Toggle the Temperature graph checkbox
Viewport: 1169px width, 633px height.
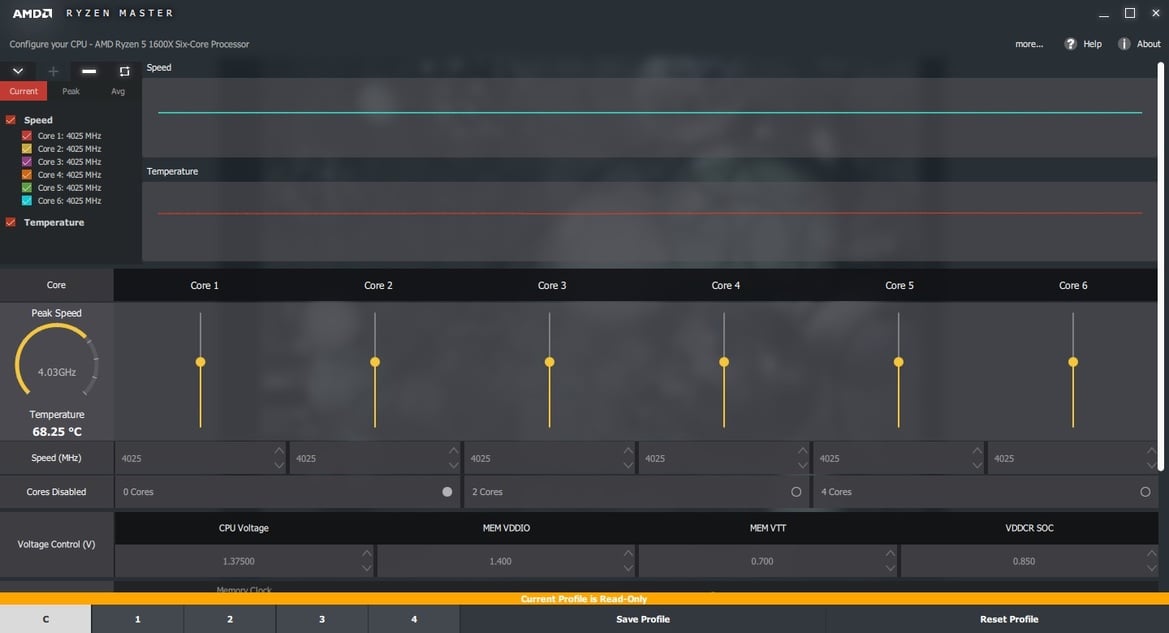[x=10, y=222]
